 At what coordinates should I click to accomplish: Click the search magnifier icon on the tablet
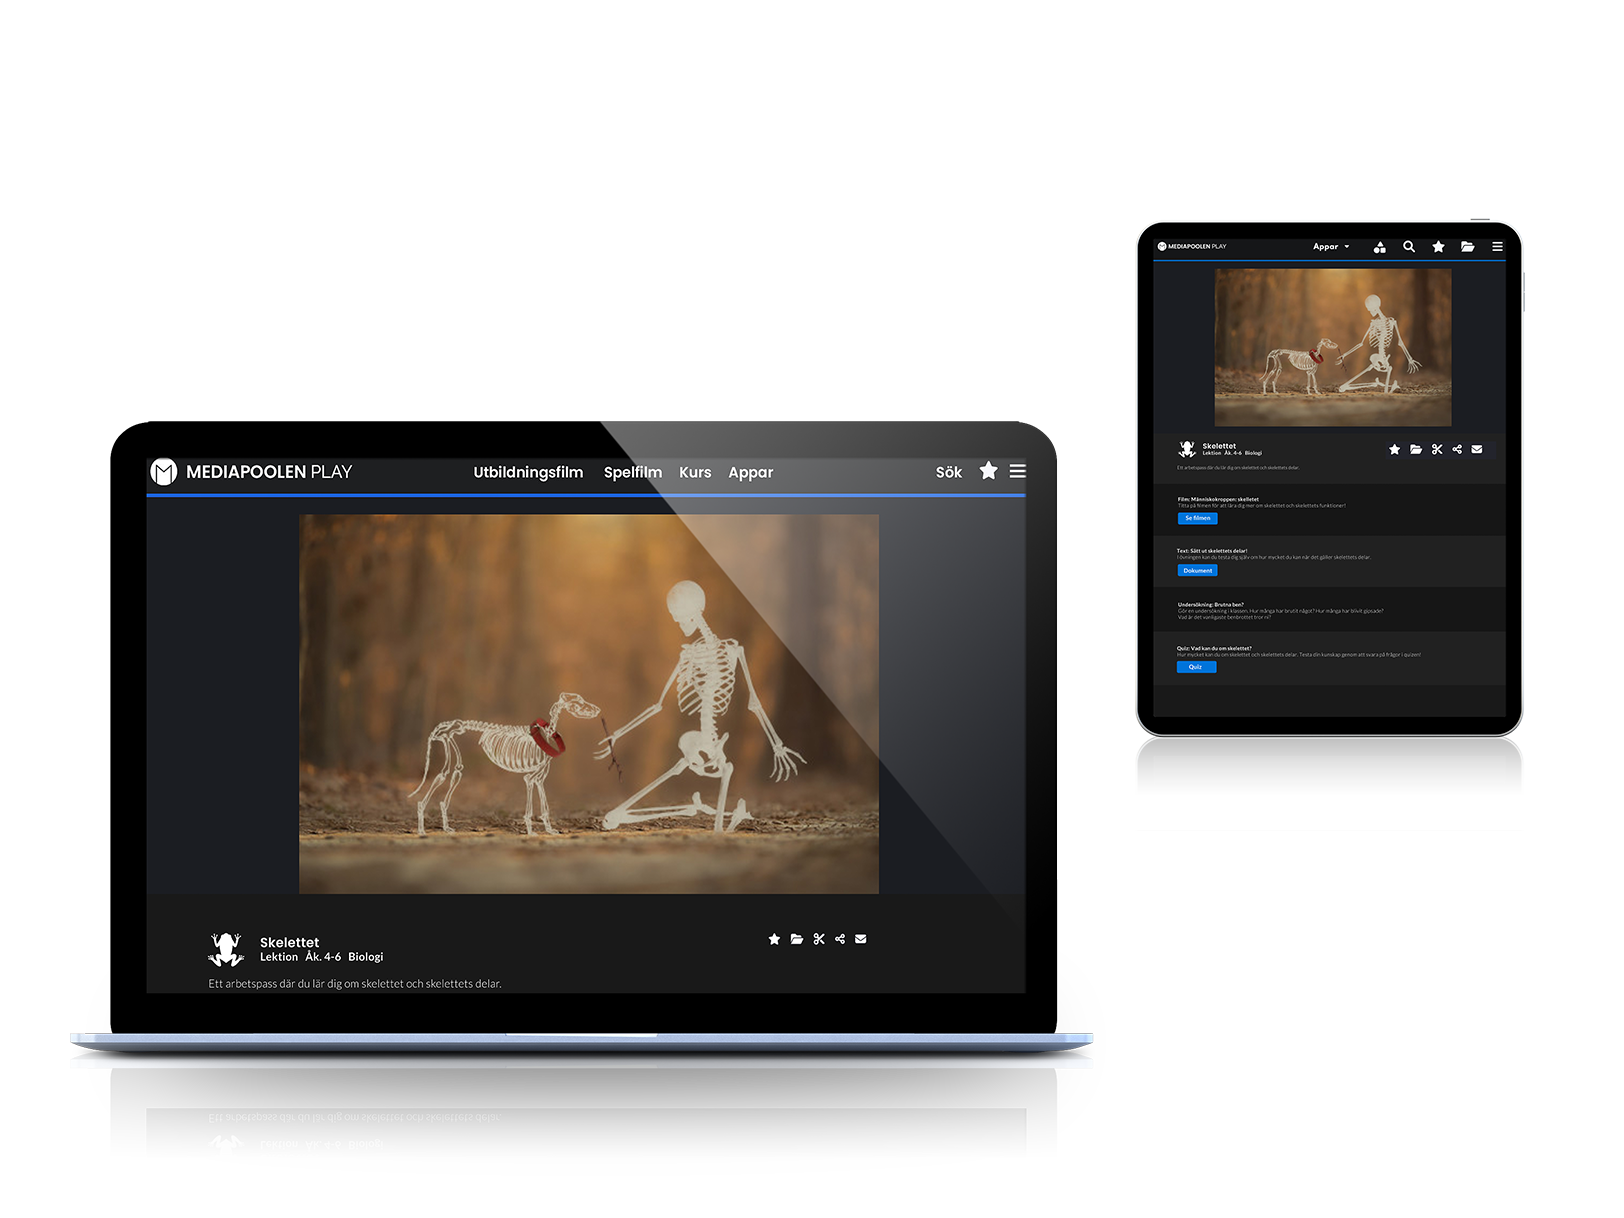(x=1409, y=246)
